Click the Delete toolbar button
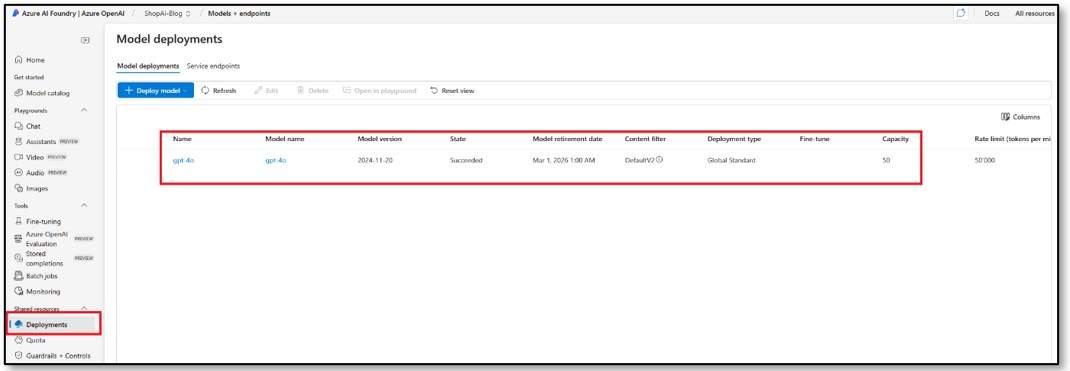This screenshot has height=371, width=1070. tap(313, 91)
